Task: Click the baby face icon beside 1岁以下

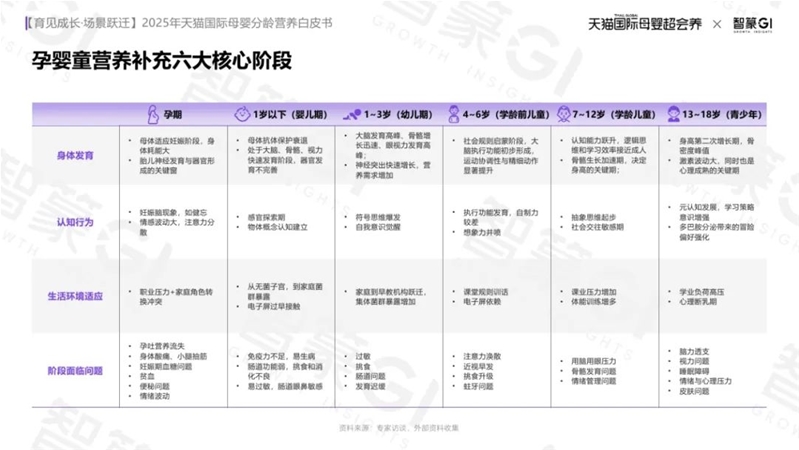Action: (x=242, y=114)
